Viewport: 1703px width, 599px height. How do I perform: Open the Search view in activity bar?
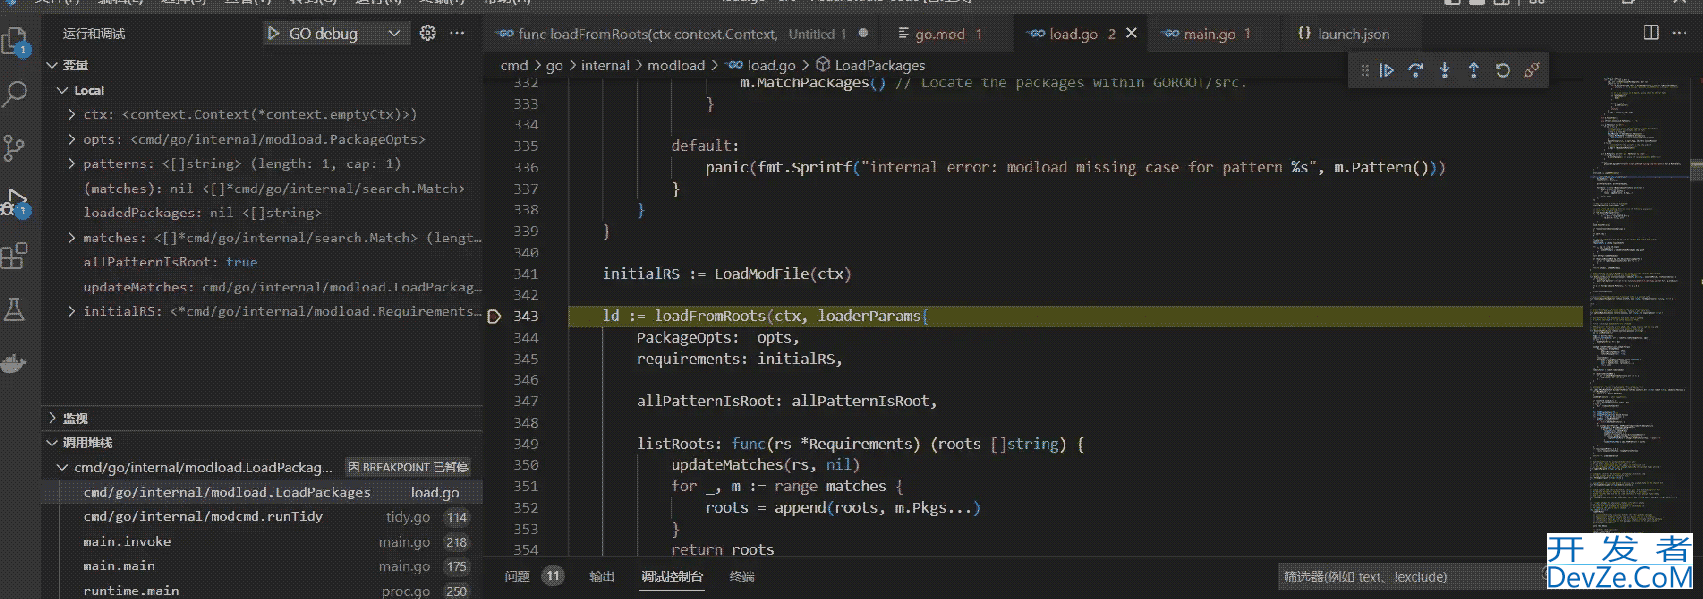coord(15,95)
